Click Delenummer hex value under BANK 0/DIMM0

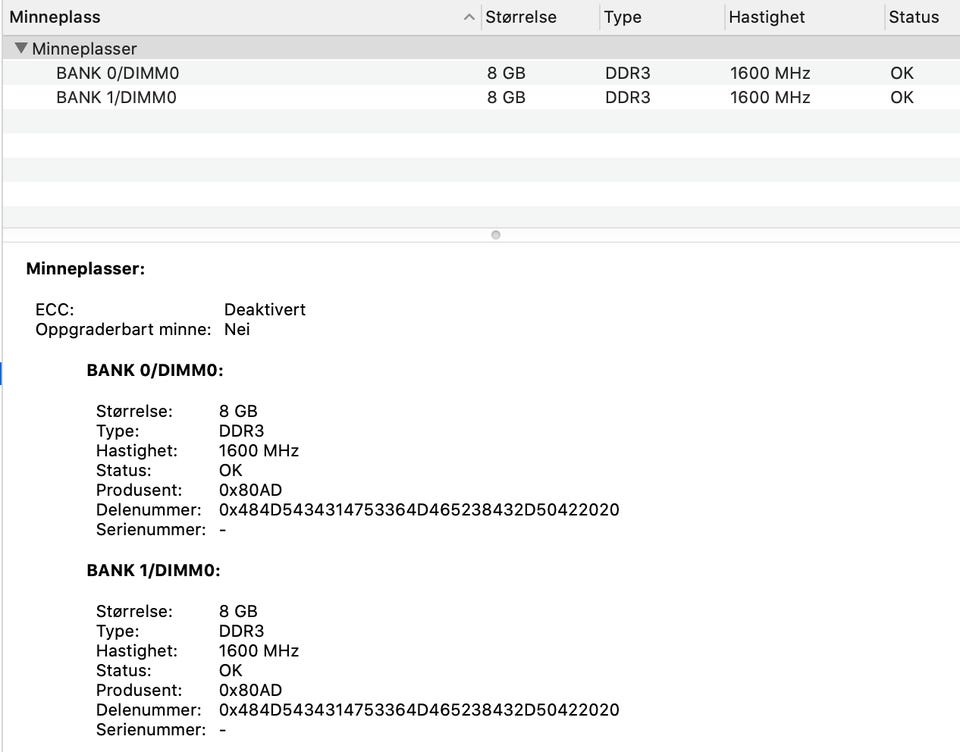coord(419,509)
